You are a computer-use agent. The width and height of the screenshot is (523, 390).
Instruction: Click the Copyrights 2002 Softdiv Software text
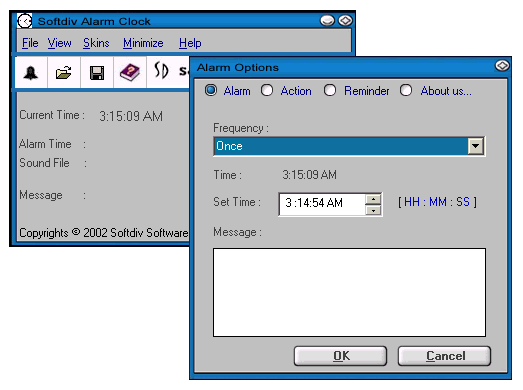(x=104, y=233)
